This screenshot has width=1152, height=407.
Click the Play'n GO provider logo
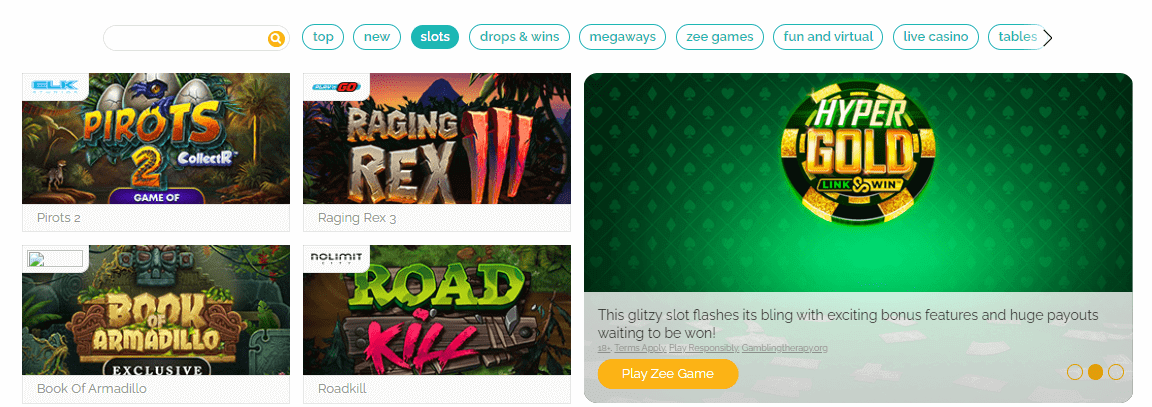[334, 86]
